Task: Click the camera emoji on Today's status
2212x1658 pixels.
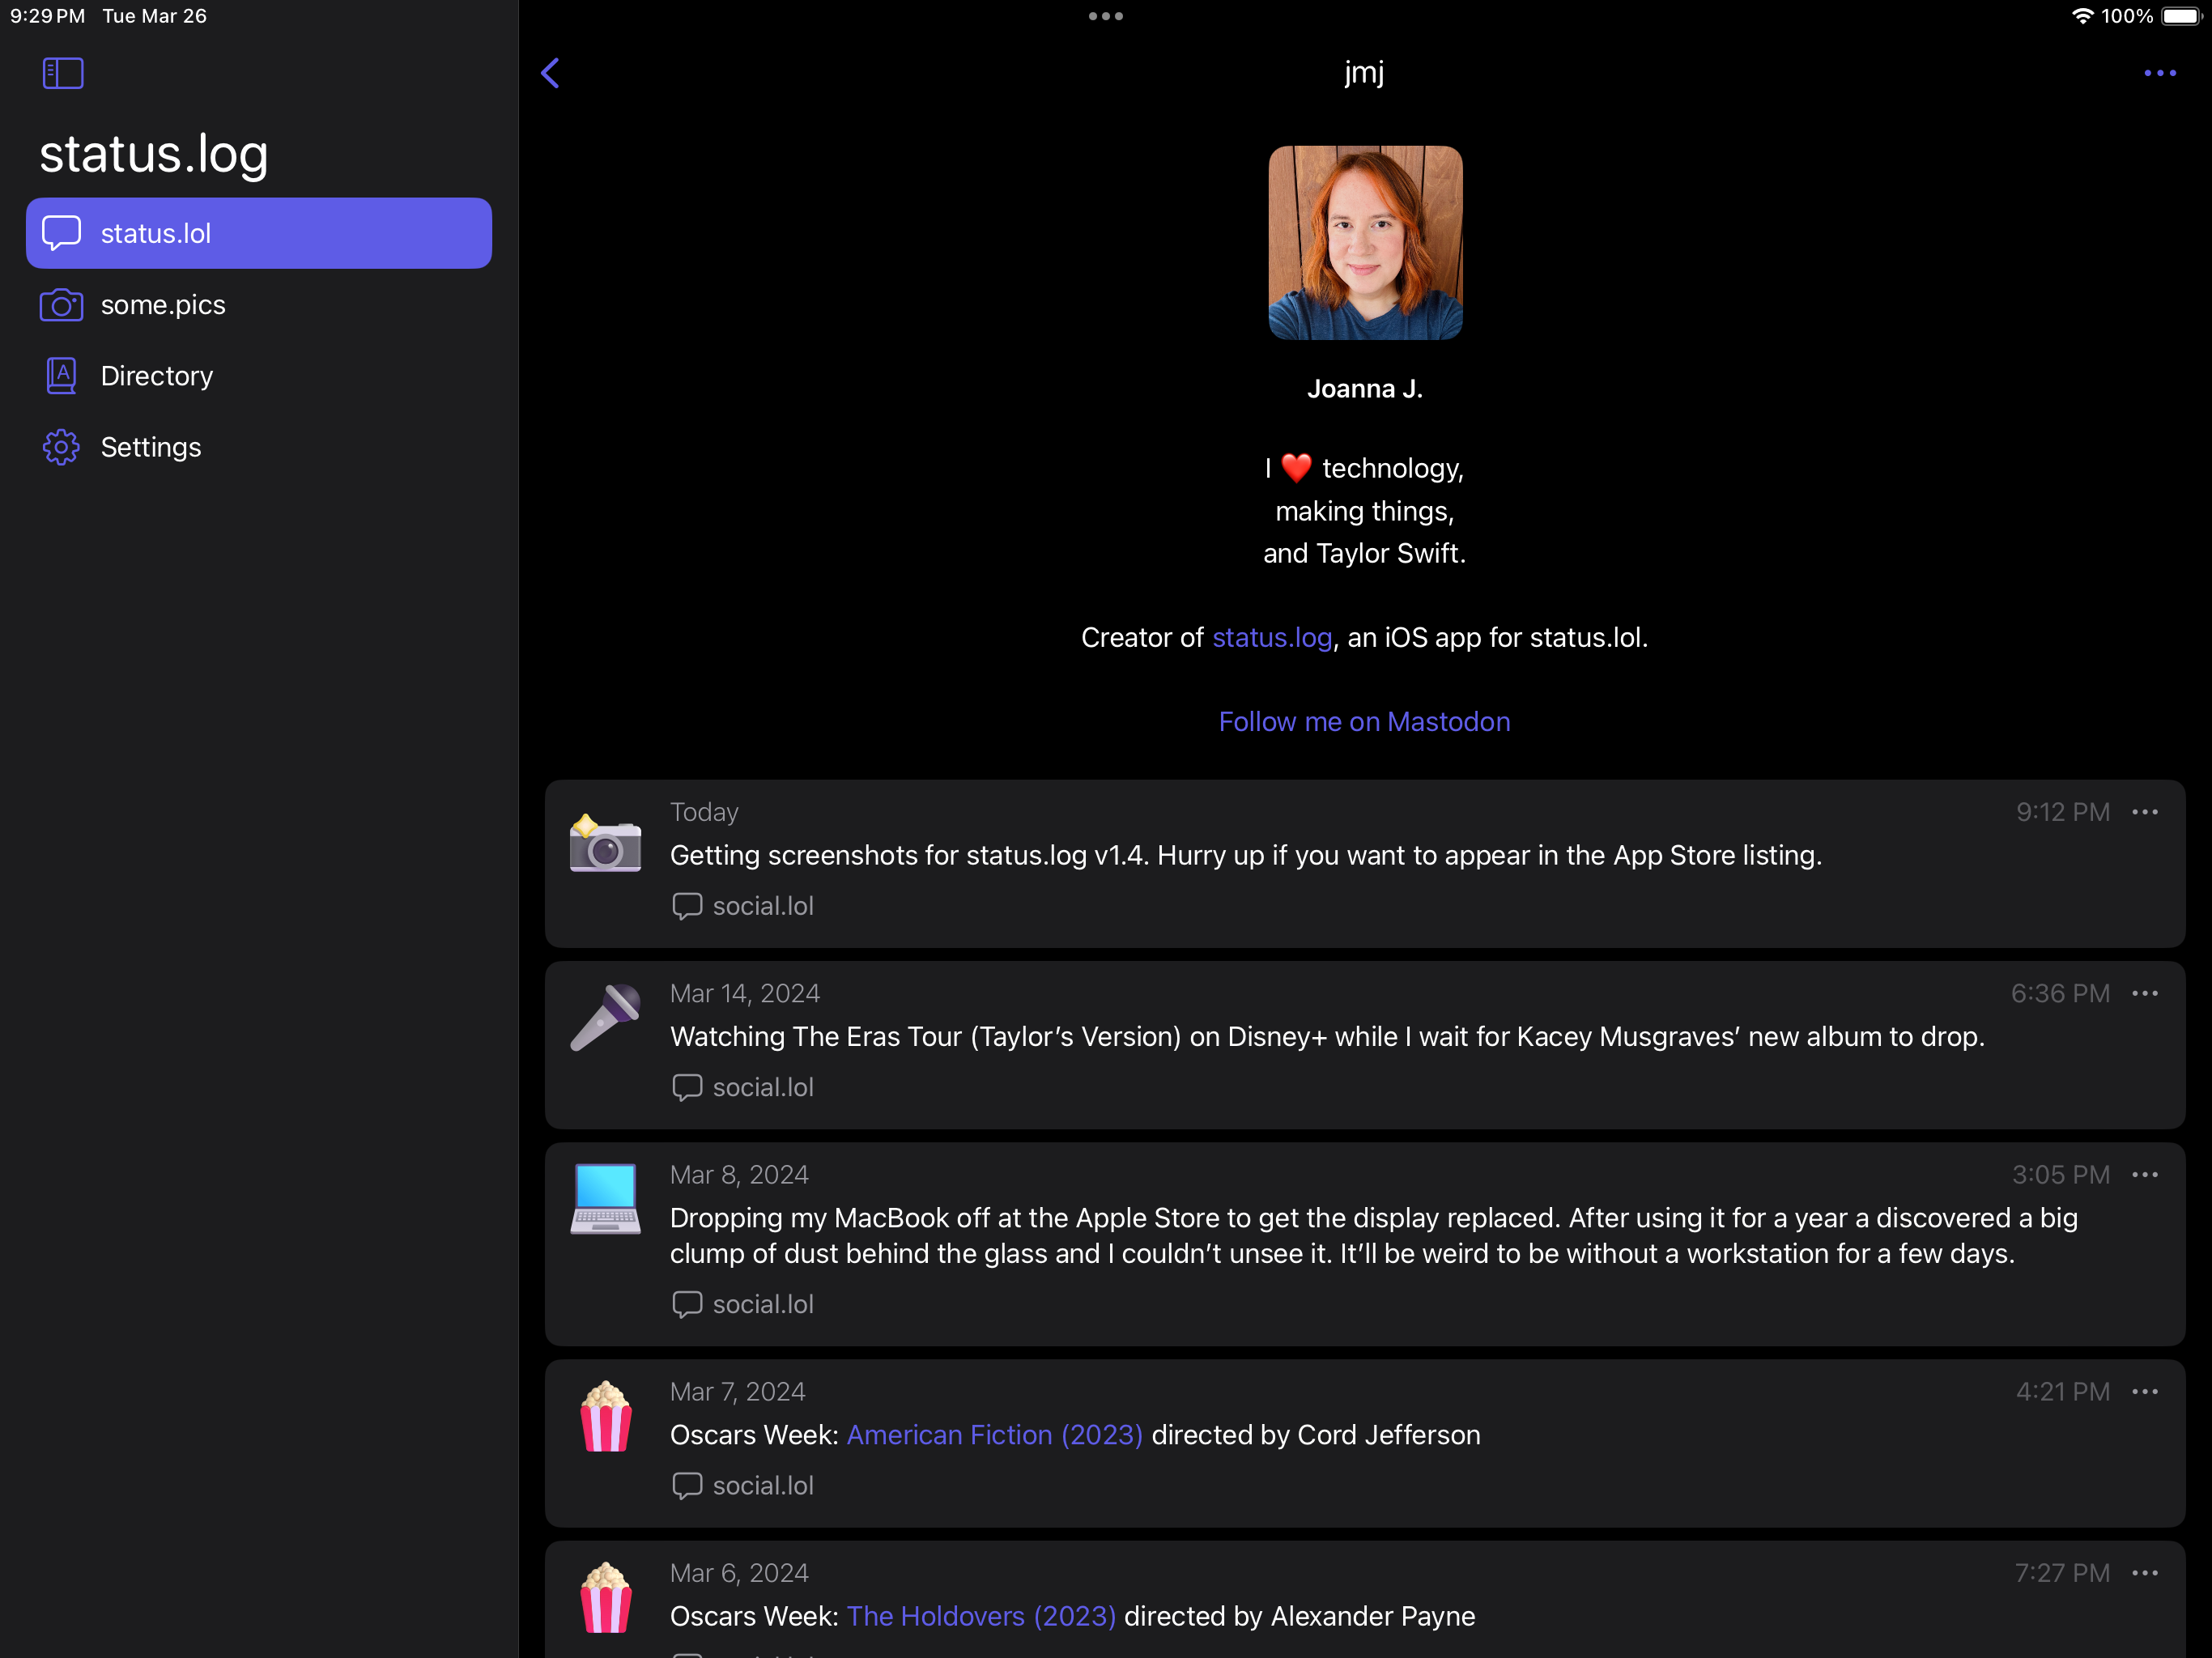Action: coord(605,843)
